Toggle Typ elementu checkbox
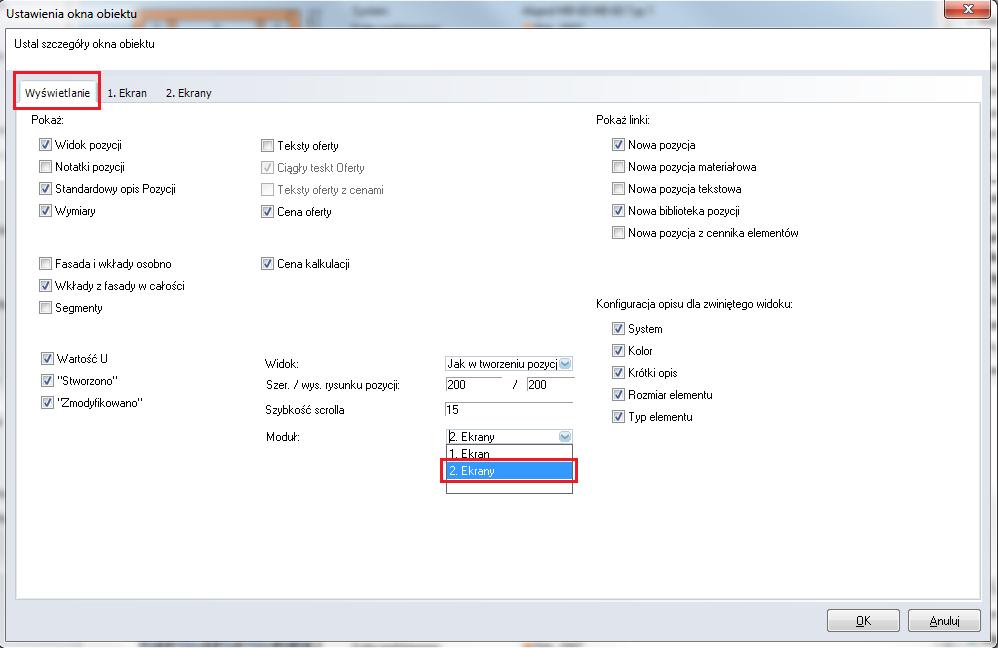Screen dimensions: 998x648 click(618, 417)
